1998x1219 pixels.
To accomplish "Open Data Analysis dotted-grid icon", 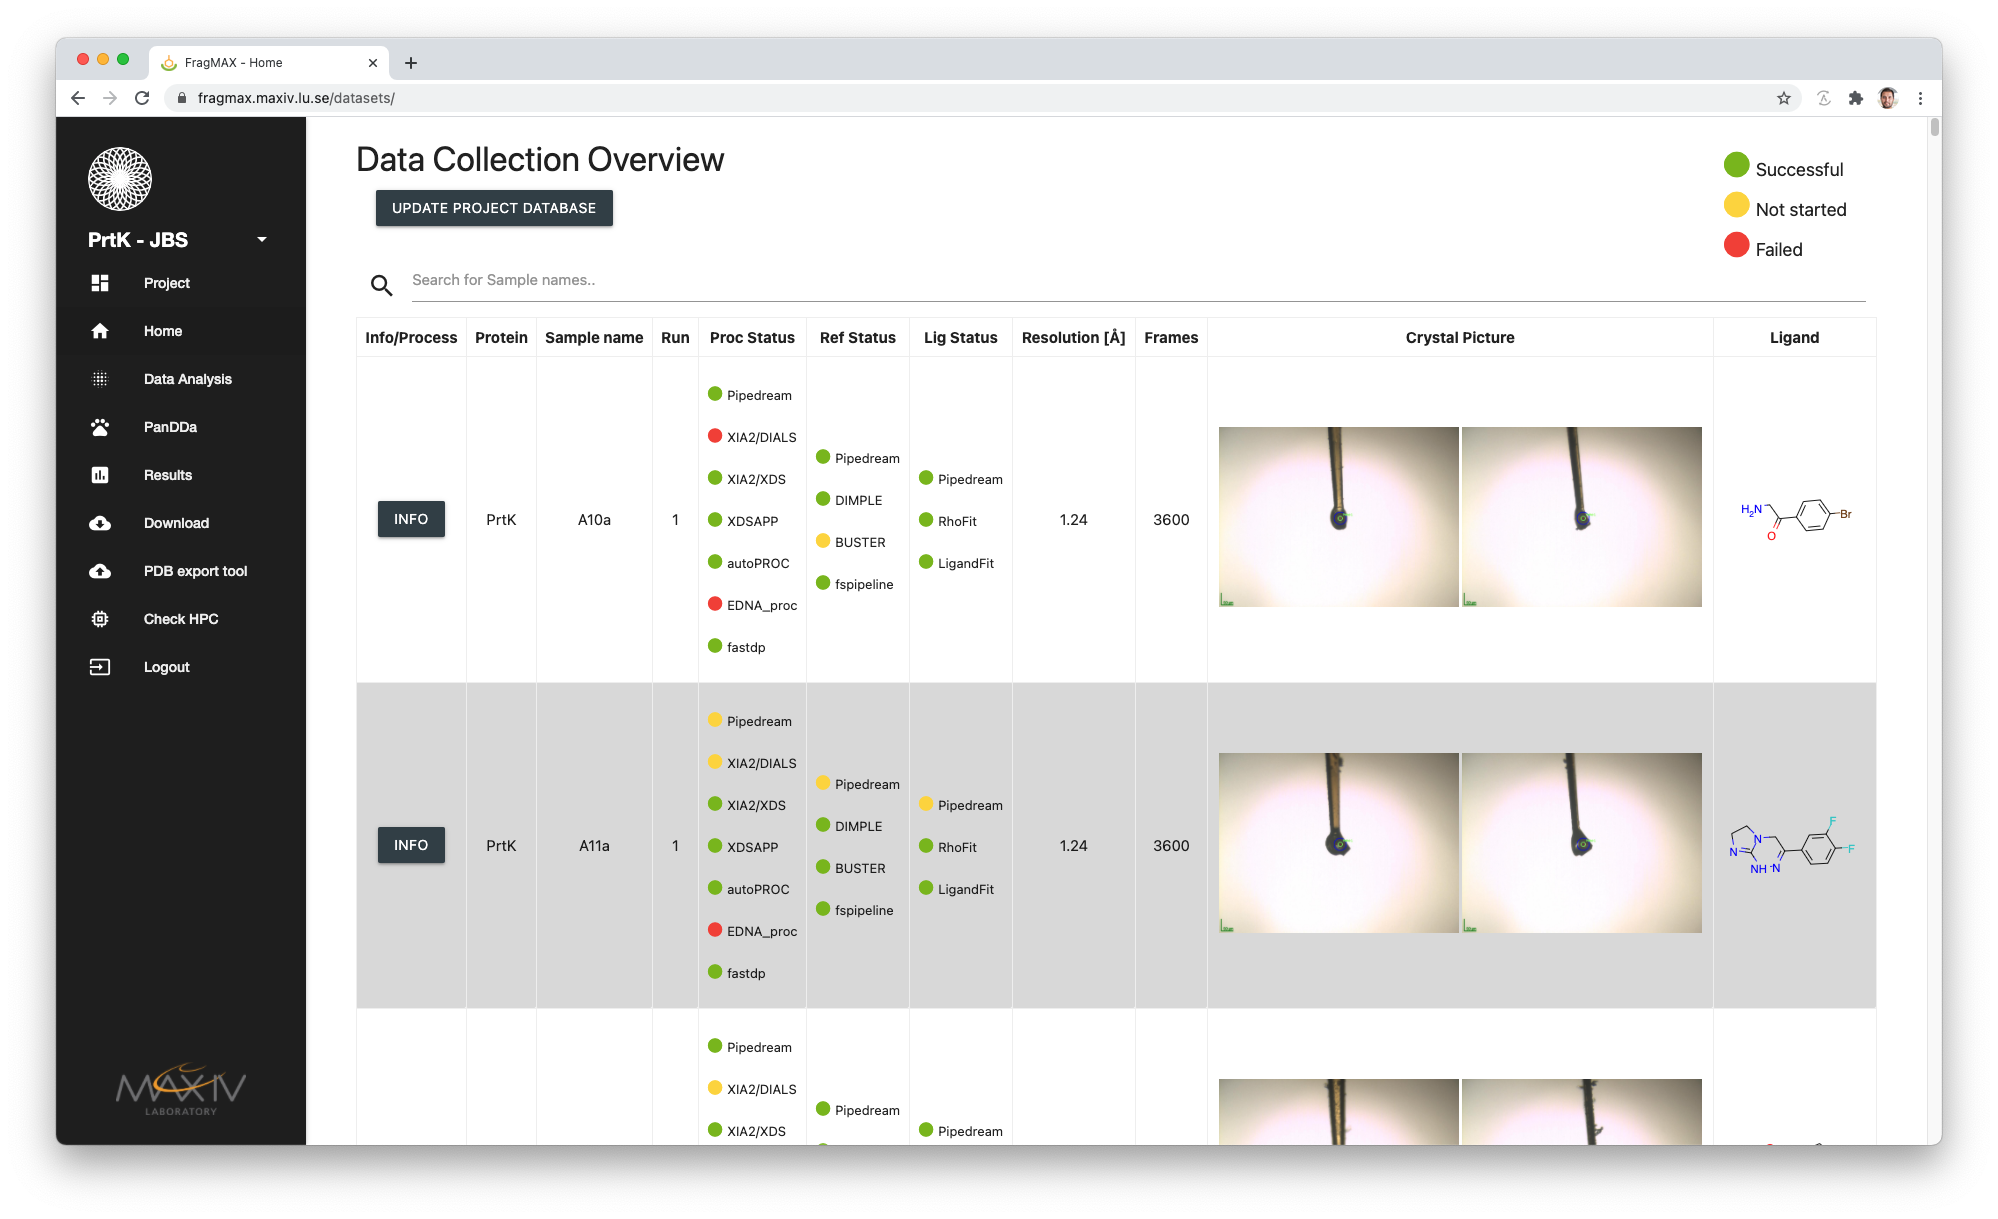I will coord(100,379).
